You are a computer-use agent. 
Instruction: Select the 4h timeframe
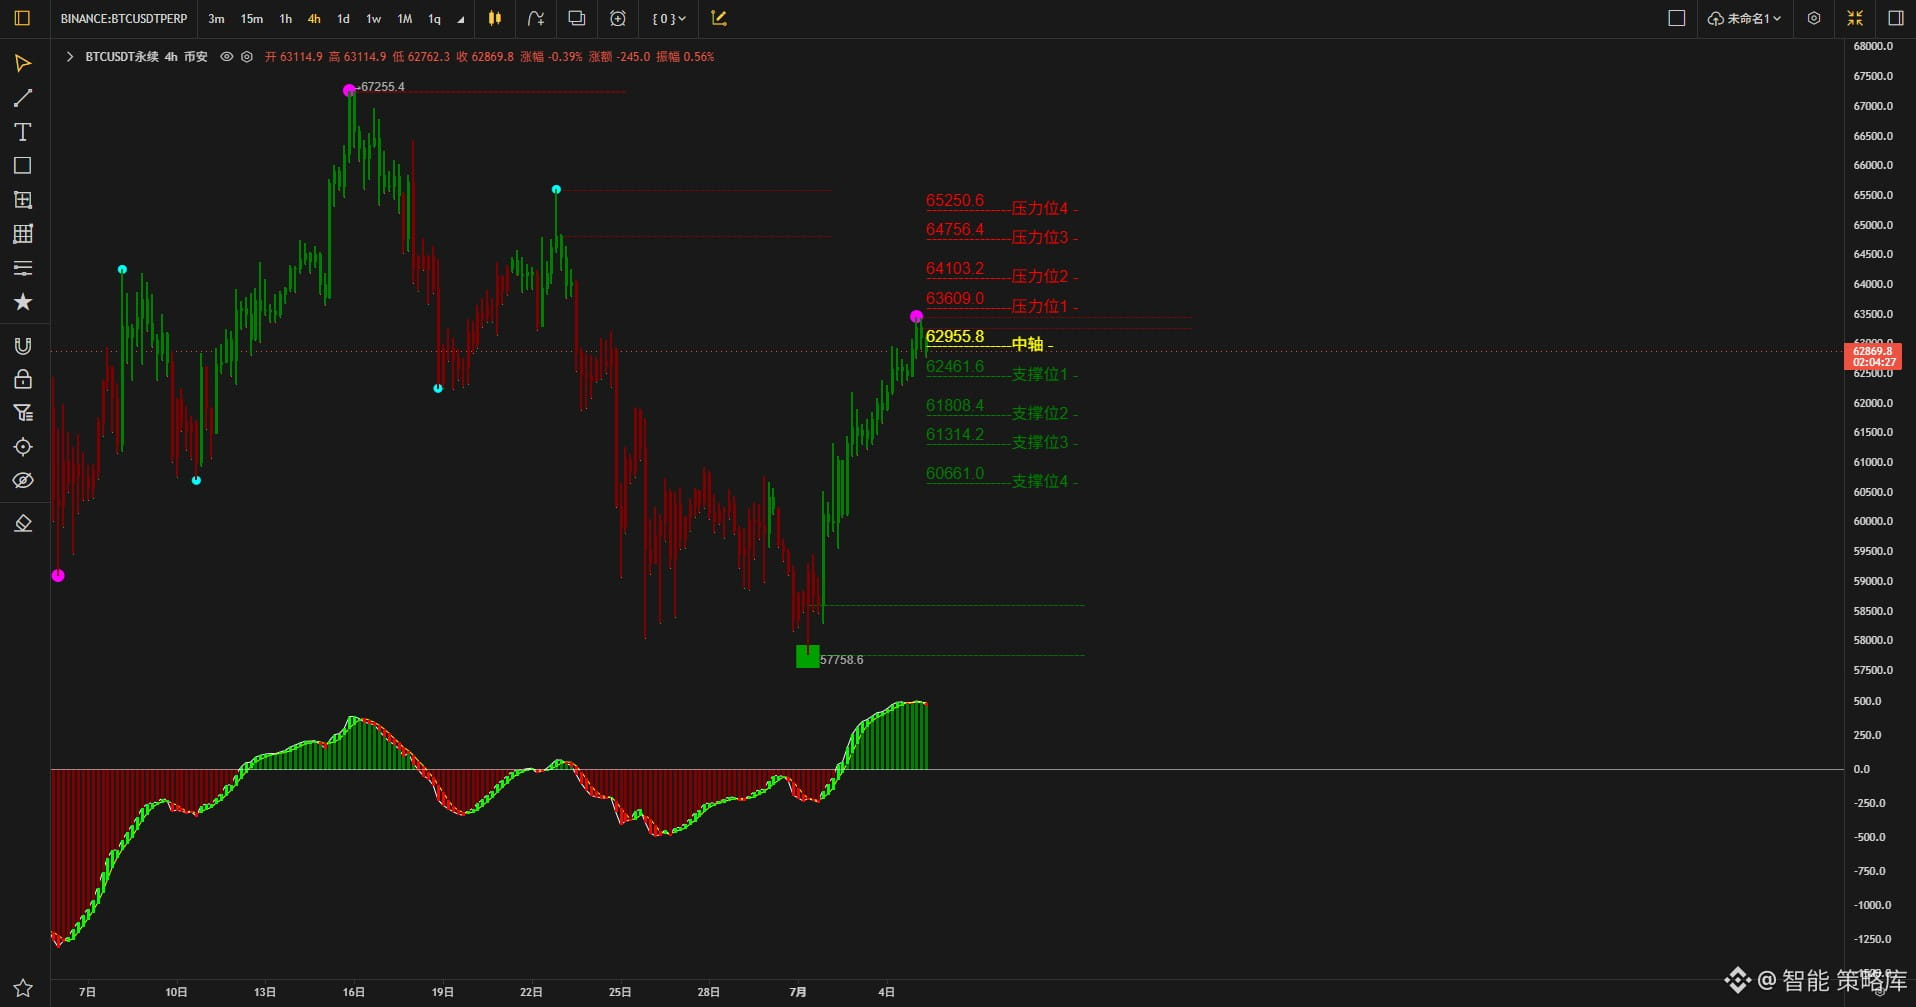(314, 19)
